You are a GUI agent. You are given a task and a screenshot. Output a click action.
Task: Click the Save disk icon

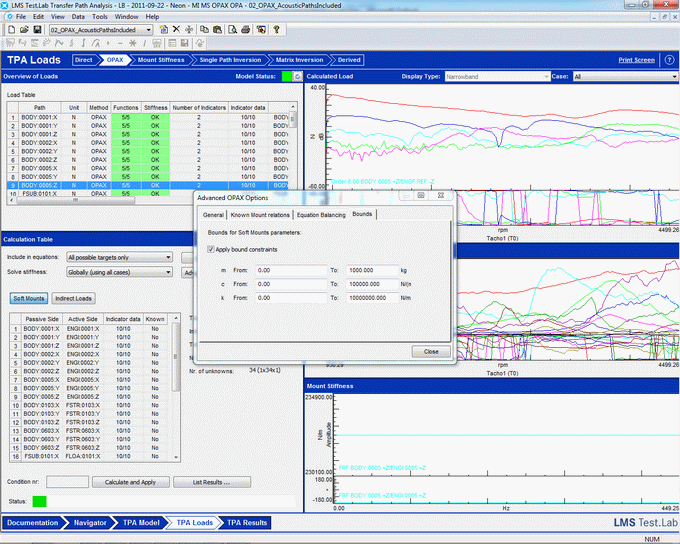click(37, 30)
